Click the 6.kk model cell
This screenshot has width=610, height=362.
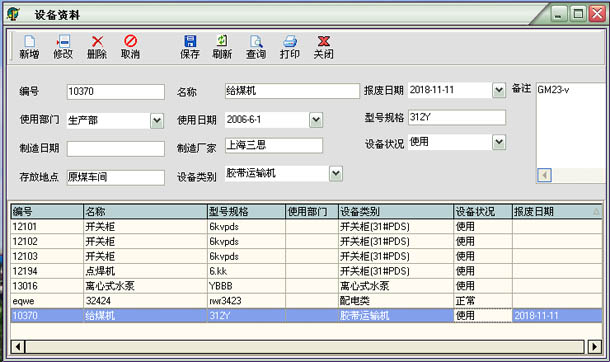[246, 271]
